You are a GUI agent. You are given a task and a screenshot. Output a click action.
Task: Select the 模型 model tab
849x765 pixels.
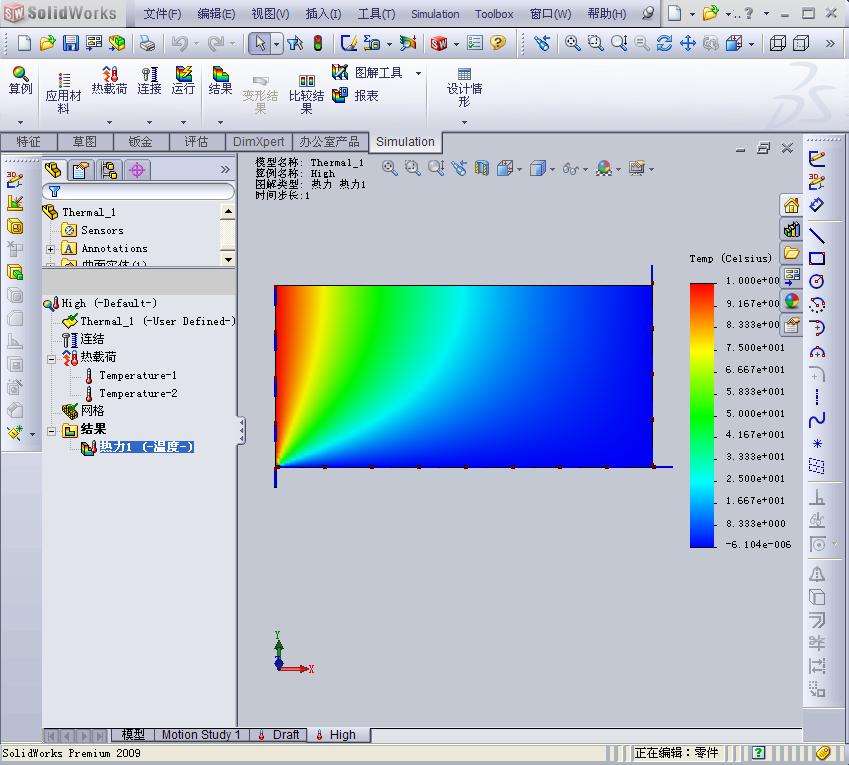[133, 735]
